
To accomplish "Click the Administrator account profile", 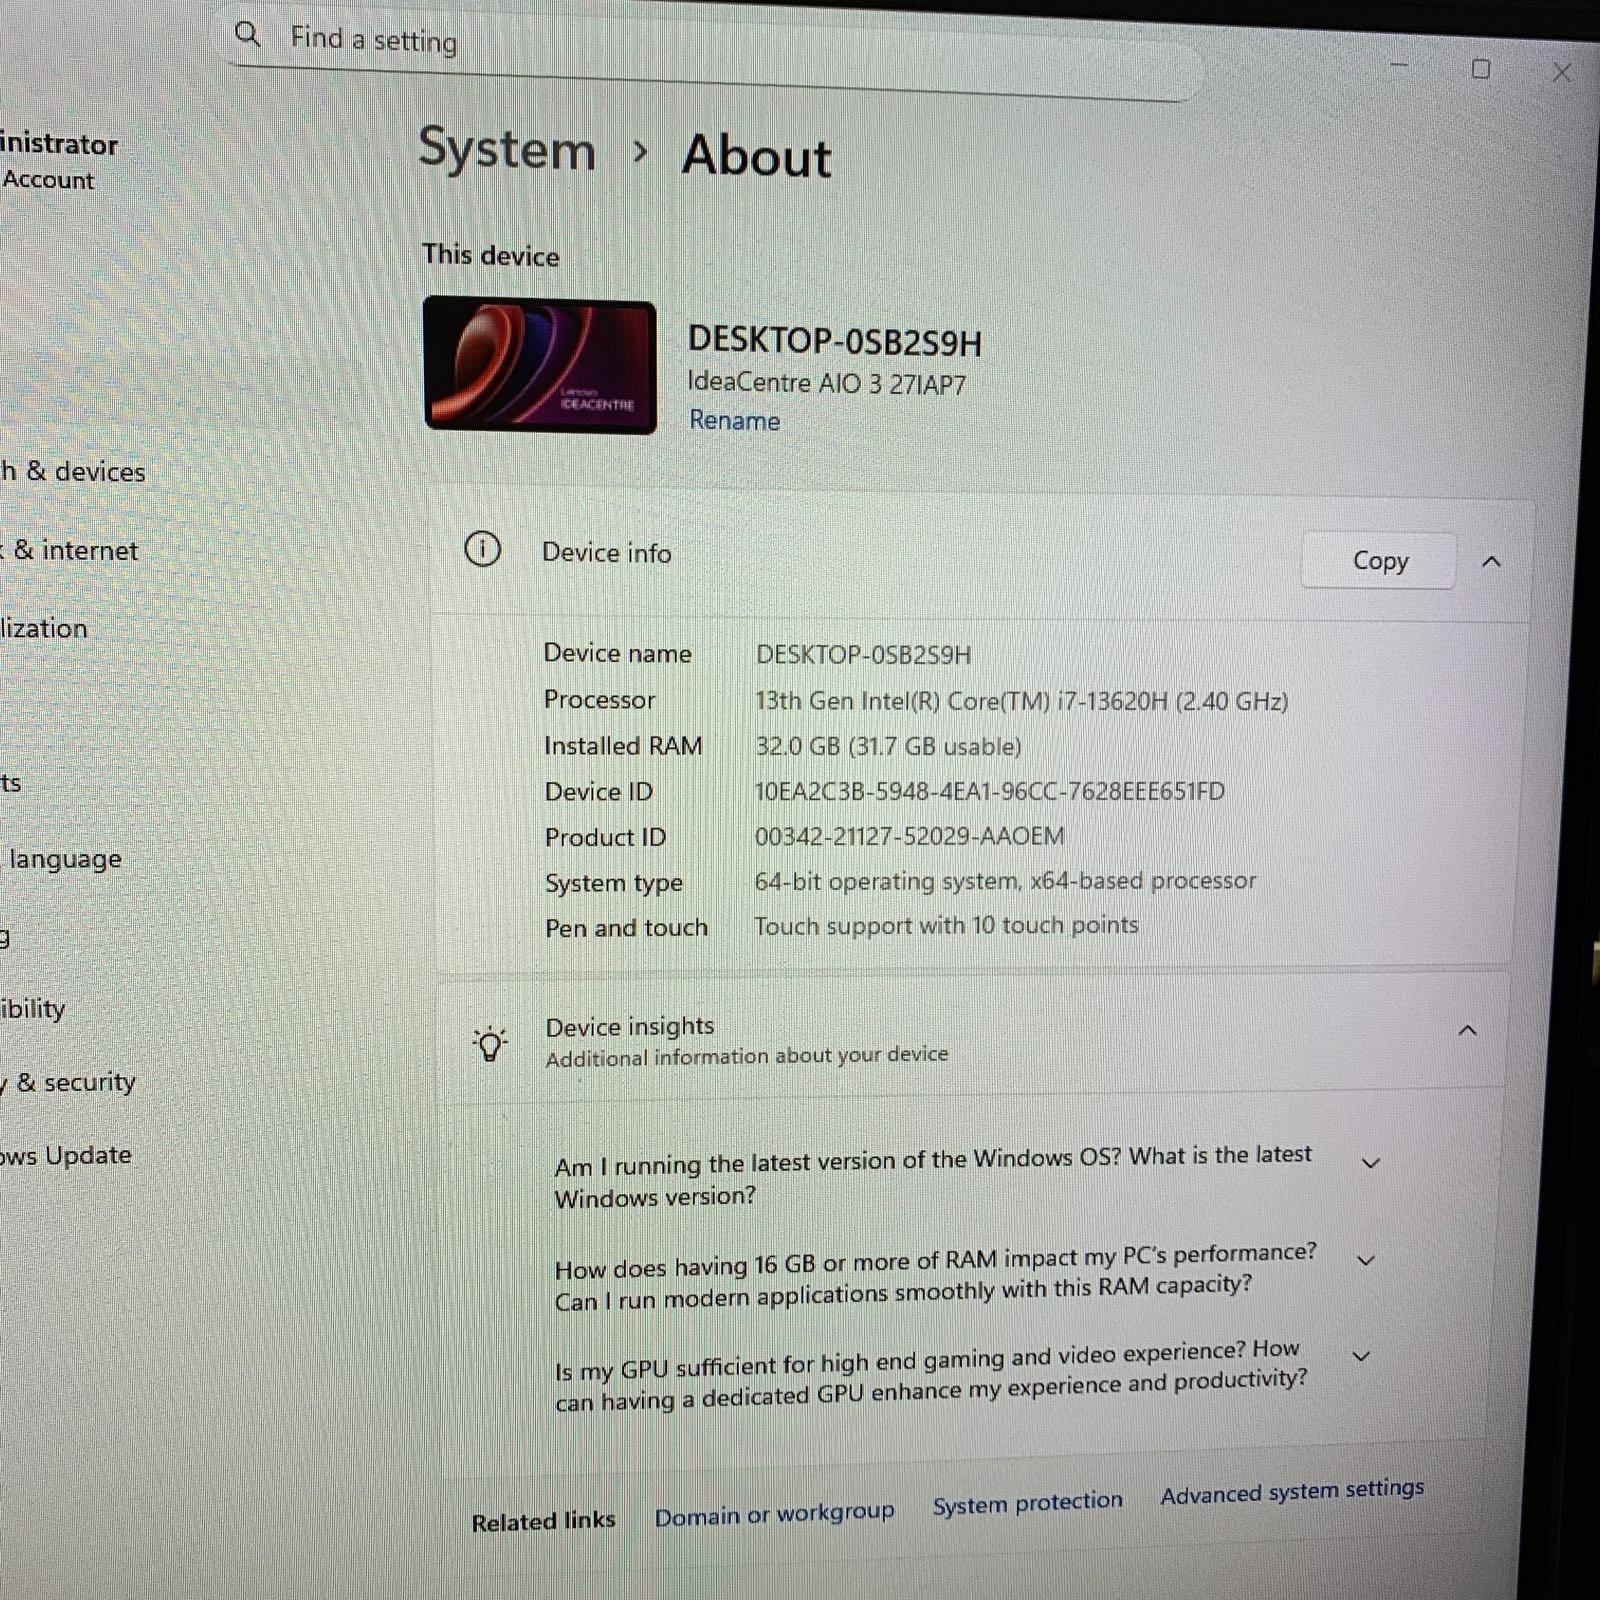I will point(59,160).
